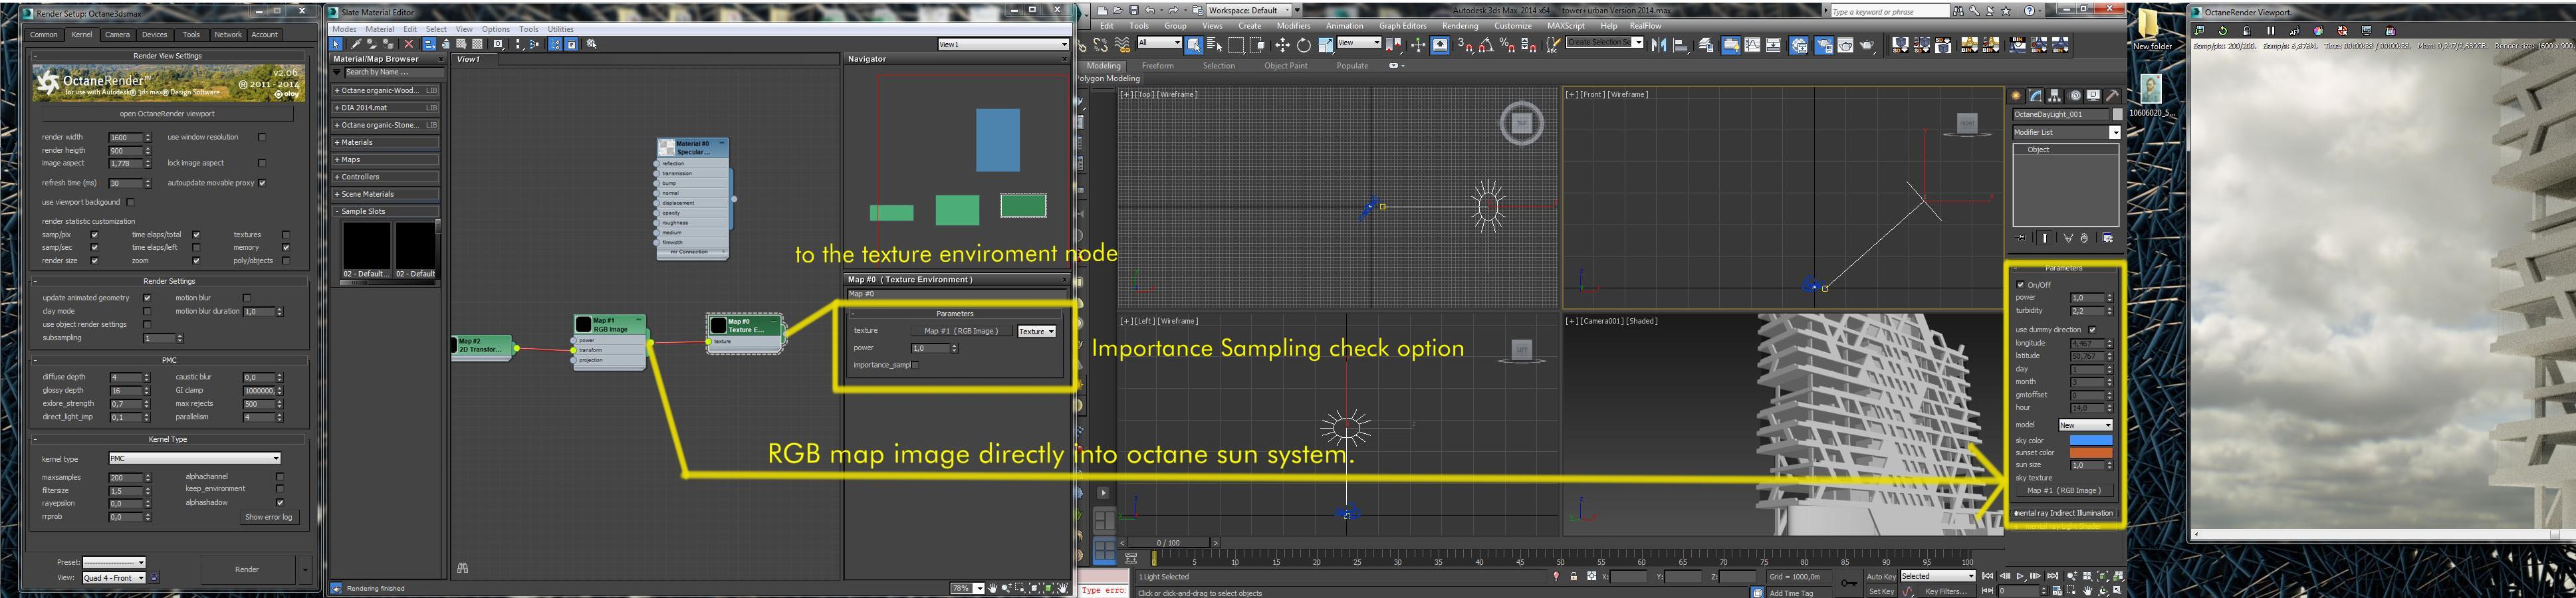Viewport: 2576px width, 598px height.
Task: Check the lock image aspect option
Action: pos(262,163)
